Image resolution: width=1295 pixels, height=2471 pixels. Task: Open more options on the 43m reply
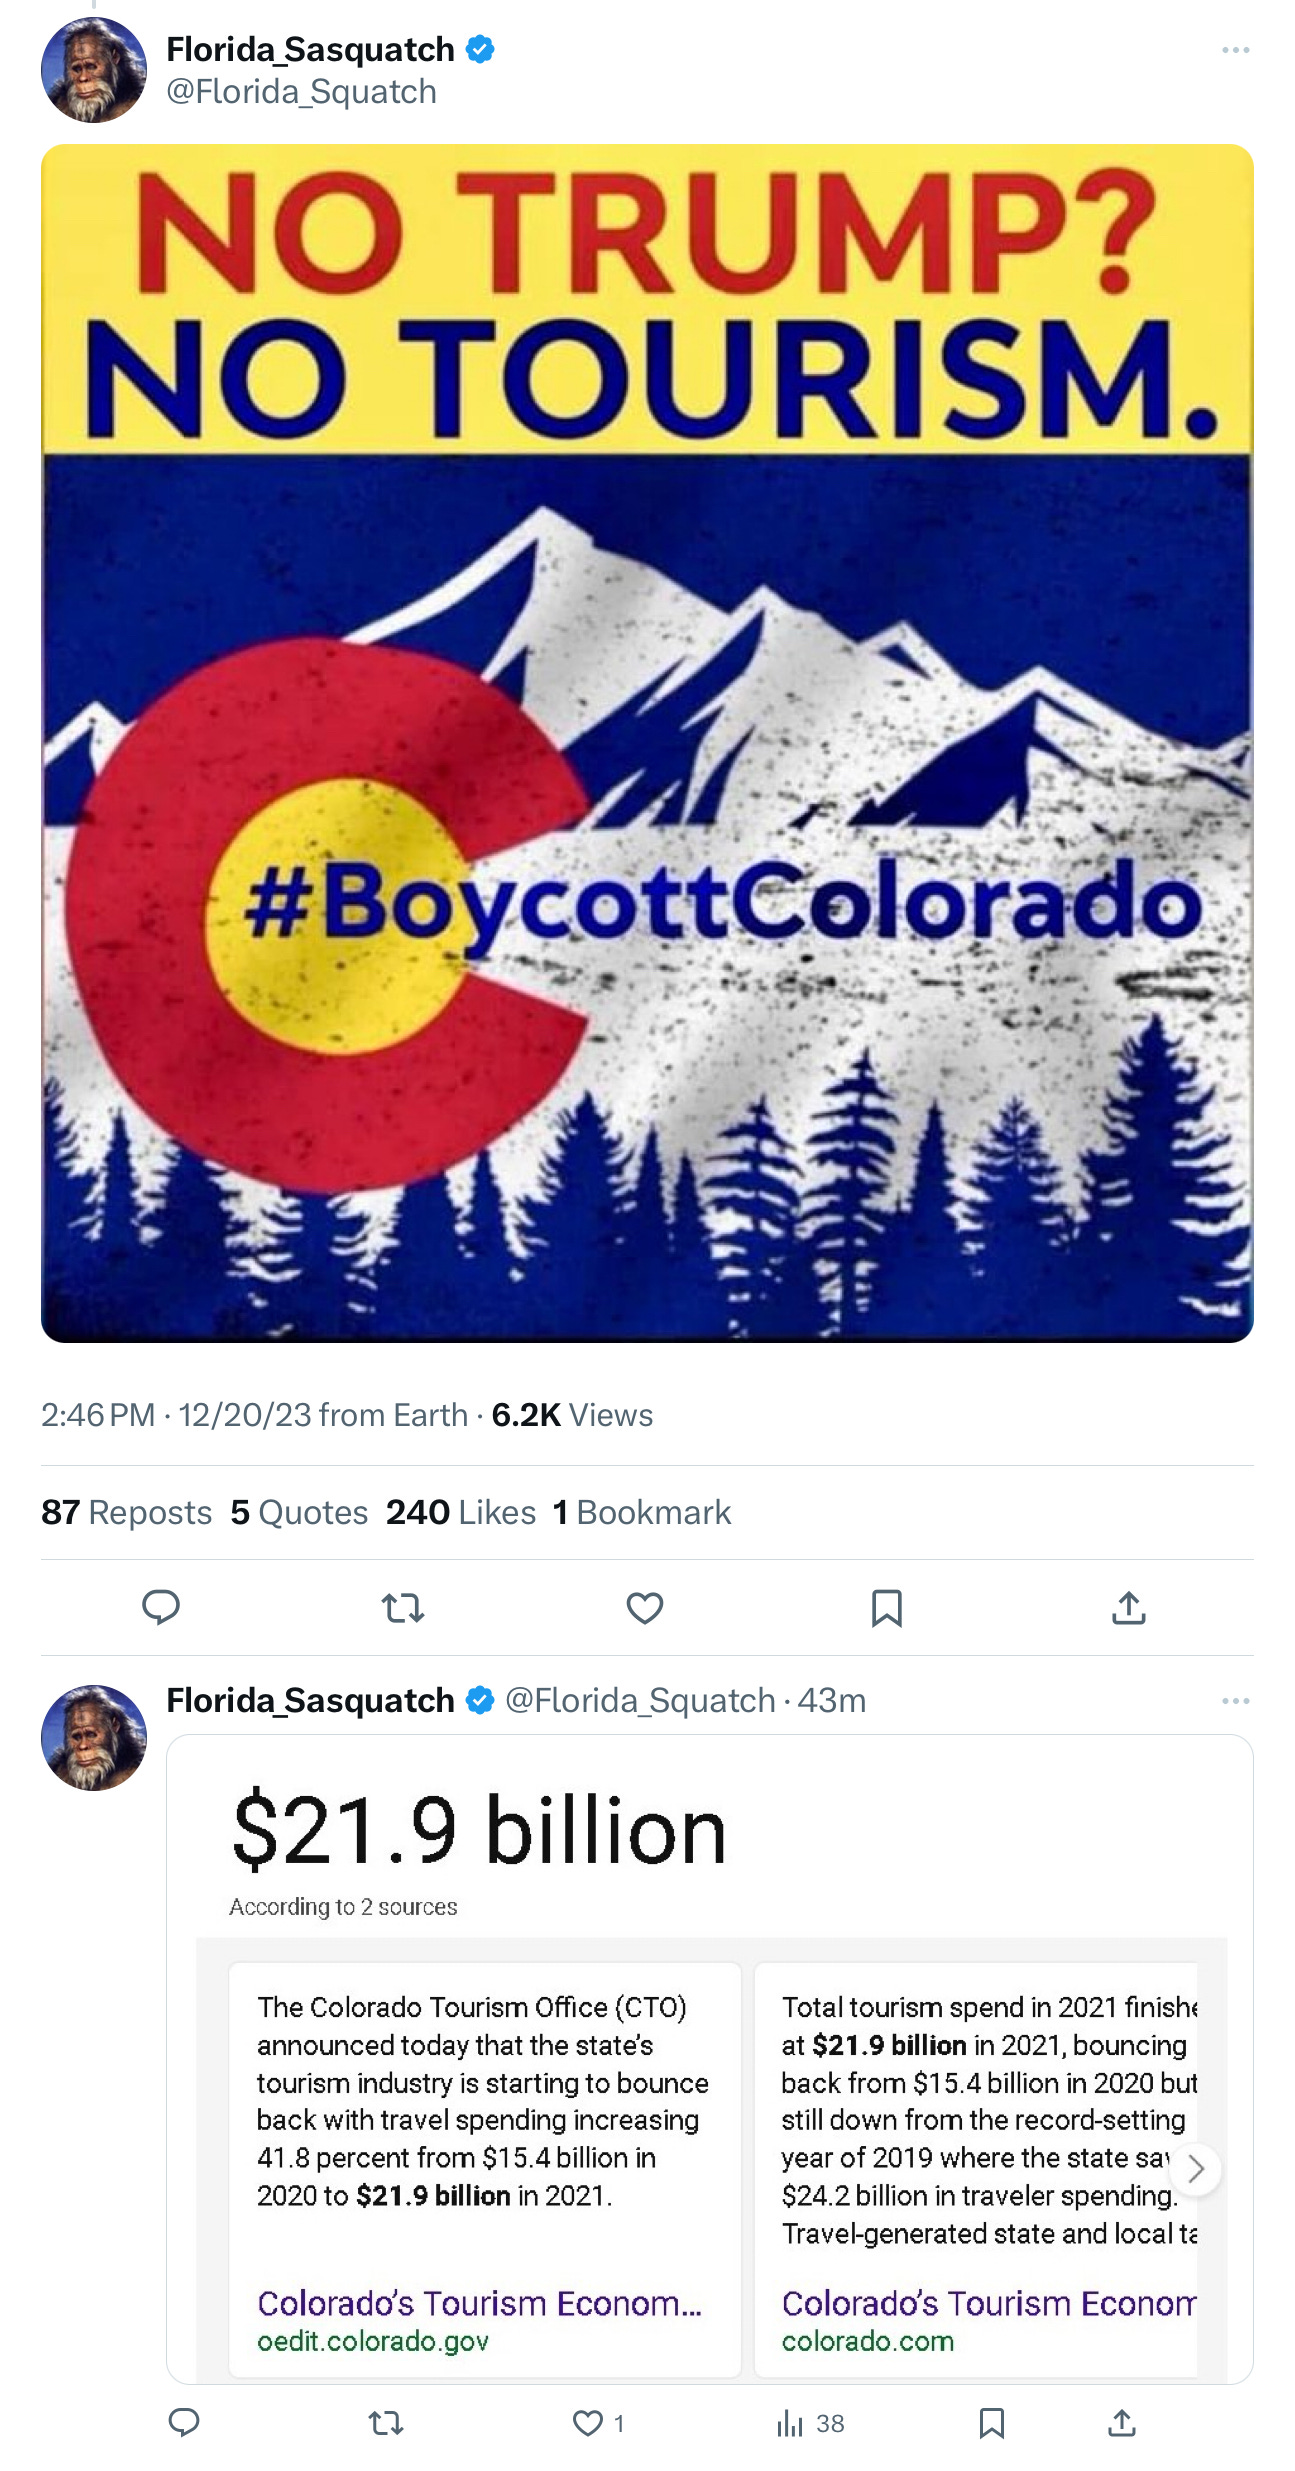tap(1236, 1701)
